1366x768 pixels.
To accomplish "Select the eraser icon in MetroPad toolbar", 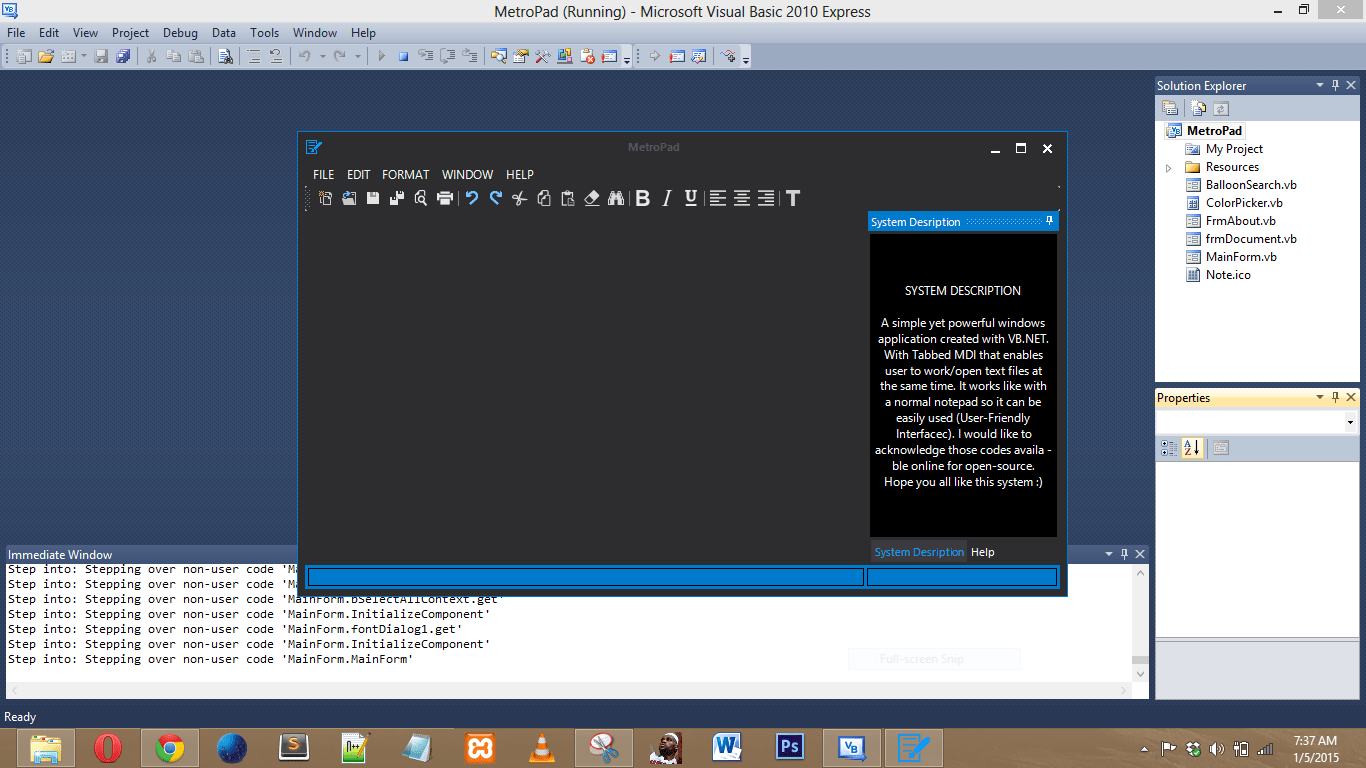I will pyautogui.click(x=592, y=198).
